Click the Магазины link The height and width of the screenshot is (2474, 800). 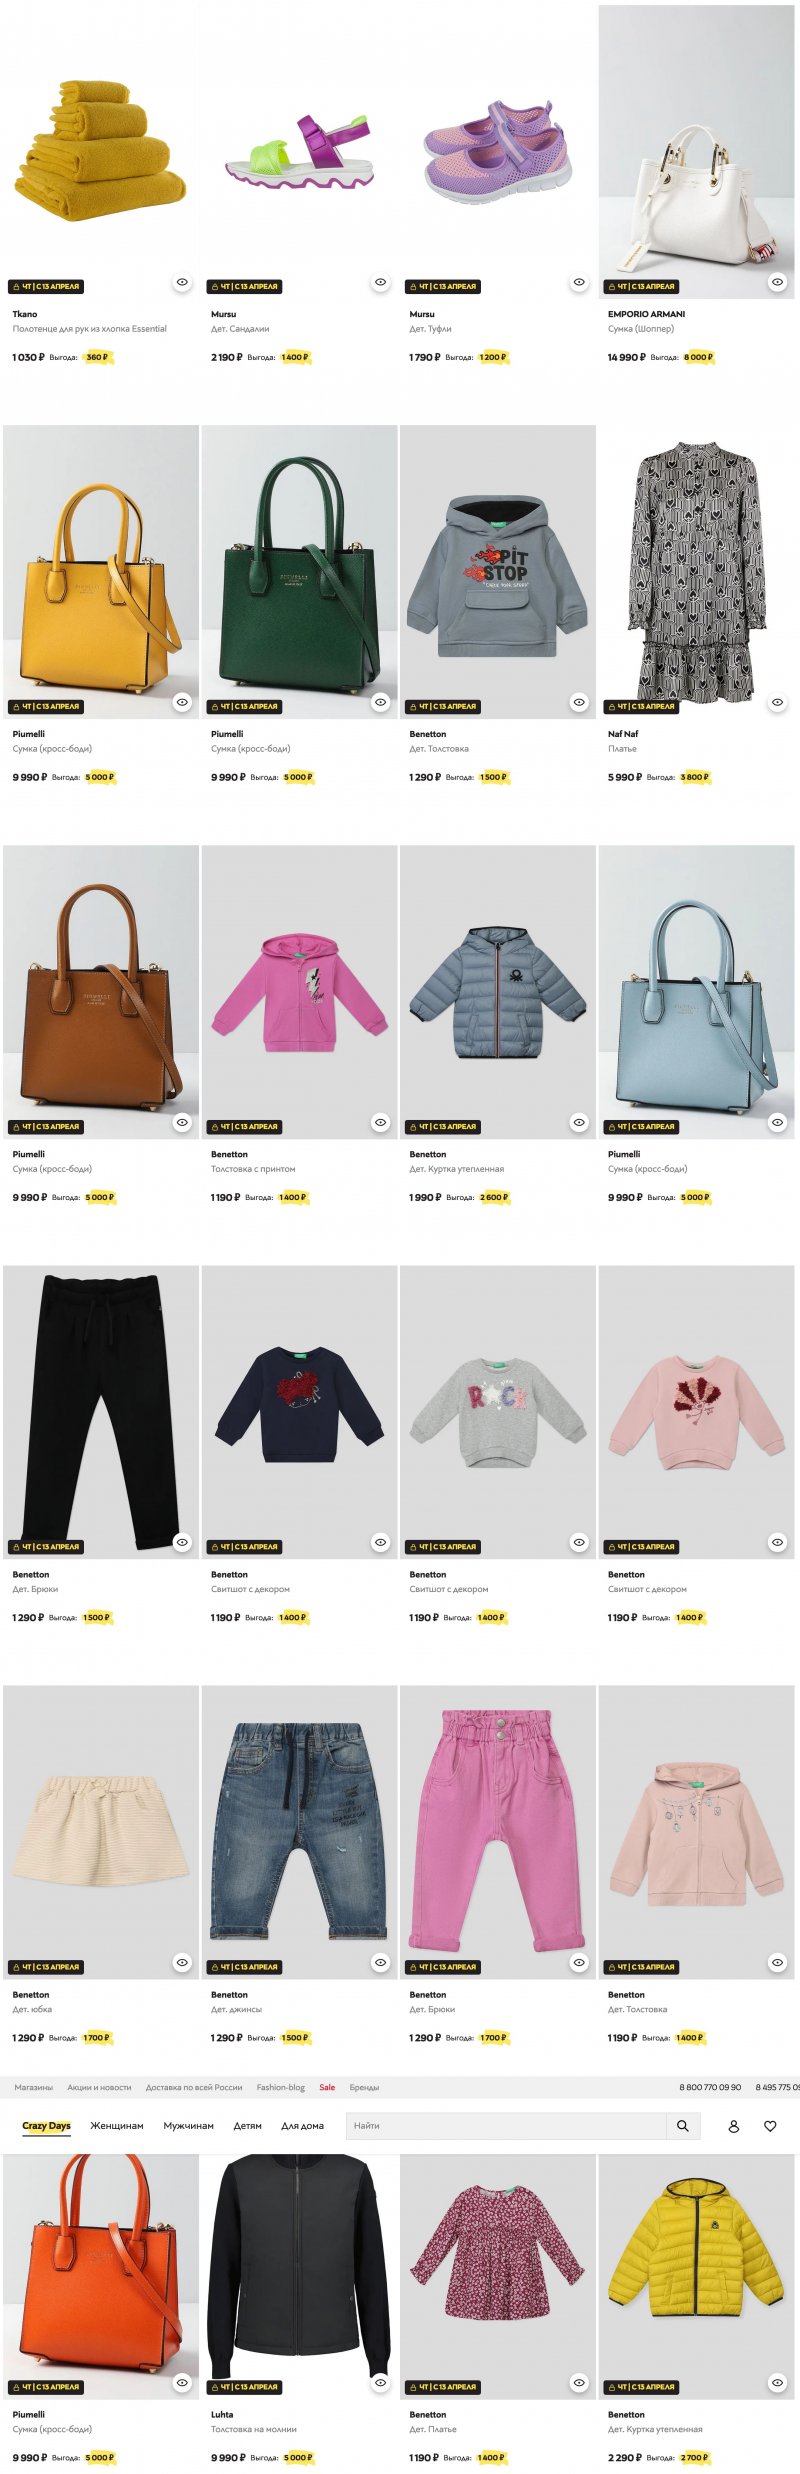(34, 2087)
